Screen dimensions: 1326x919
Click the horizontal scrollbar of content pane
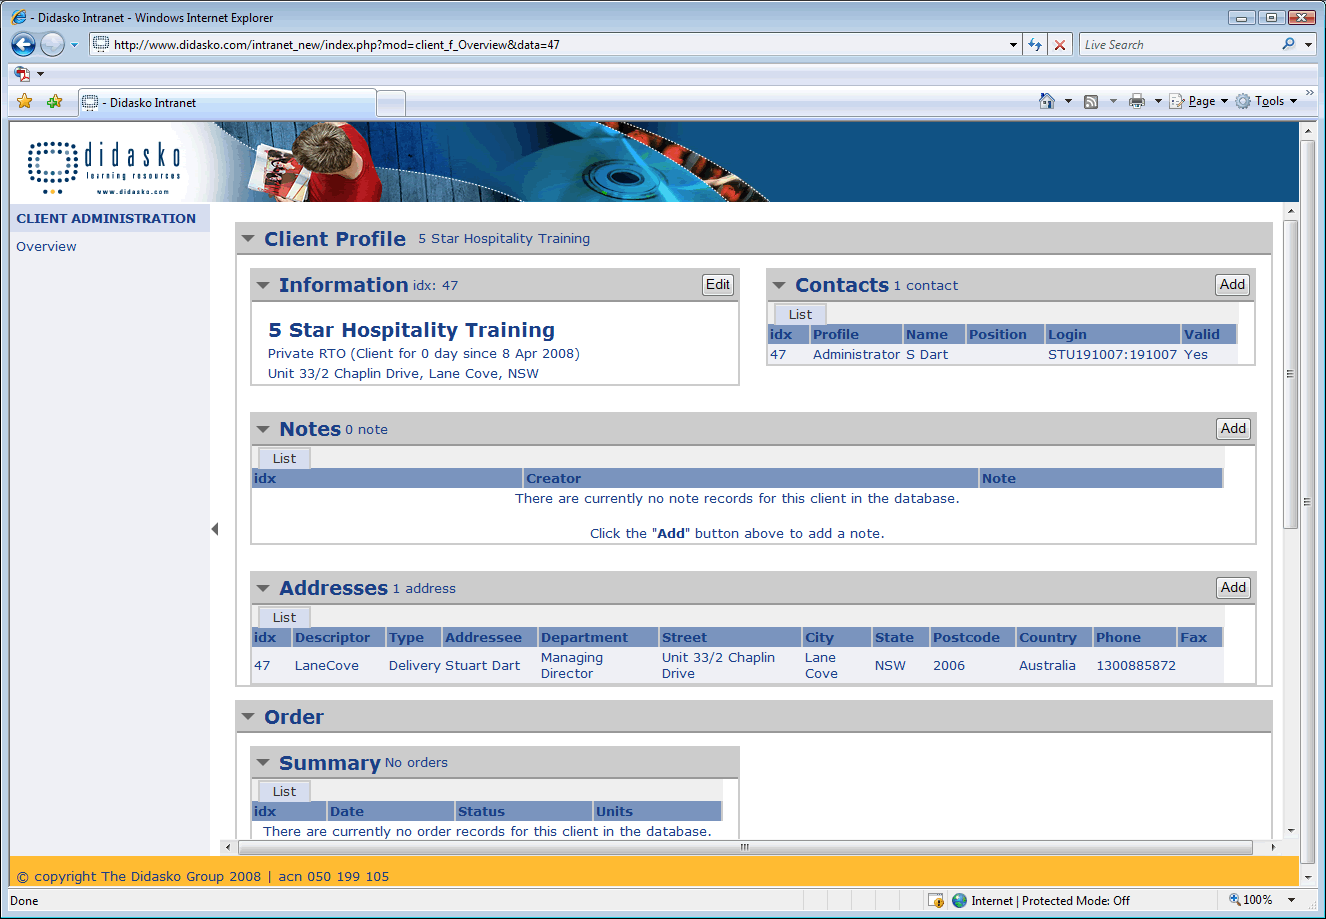744,847
